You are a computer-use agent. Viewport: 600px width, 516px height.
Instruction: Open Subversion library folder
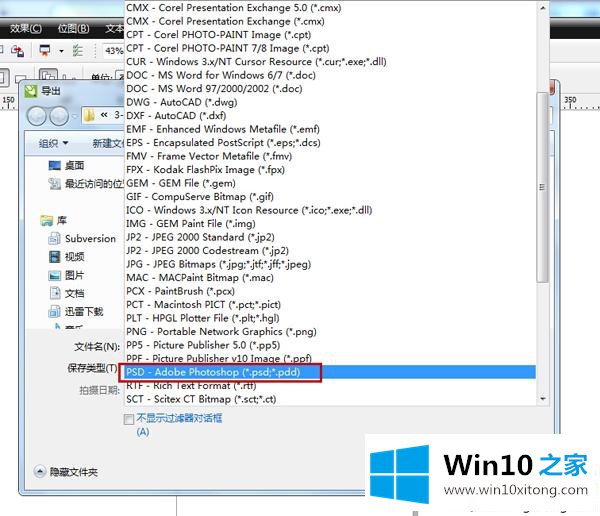tap(82, 239)
